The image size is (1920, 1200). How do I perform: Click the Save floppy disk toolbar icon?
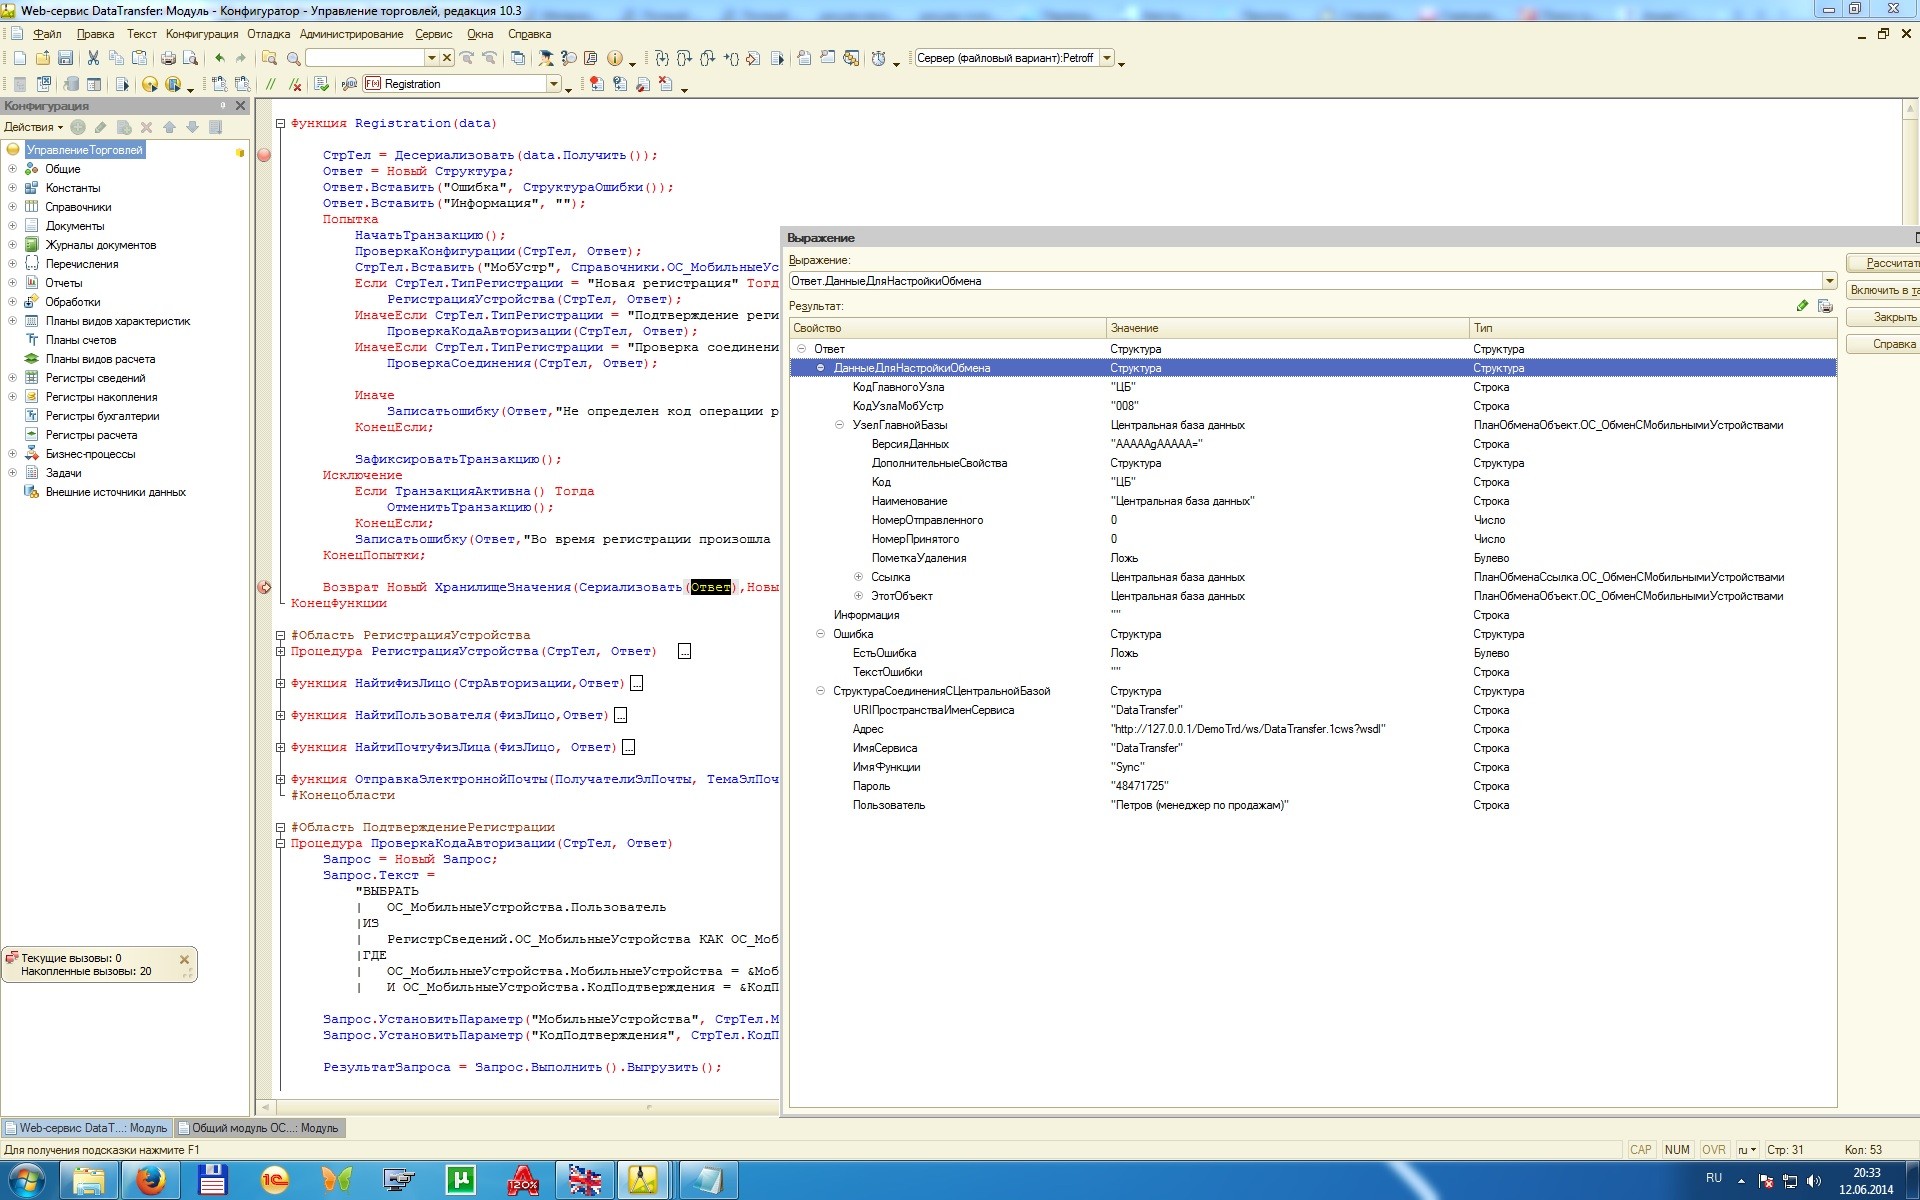coord(65,58)
